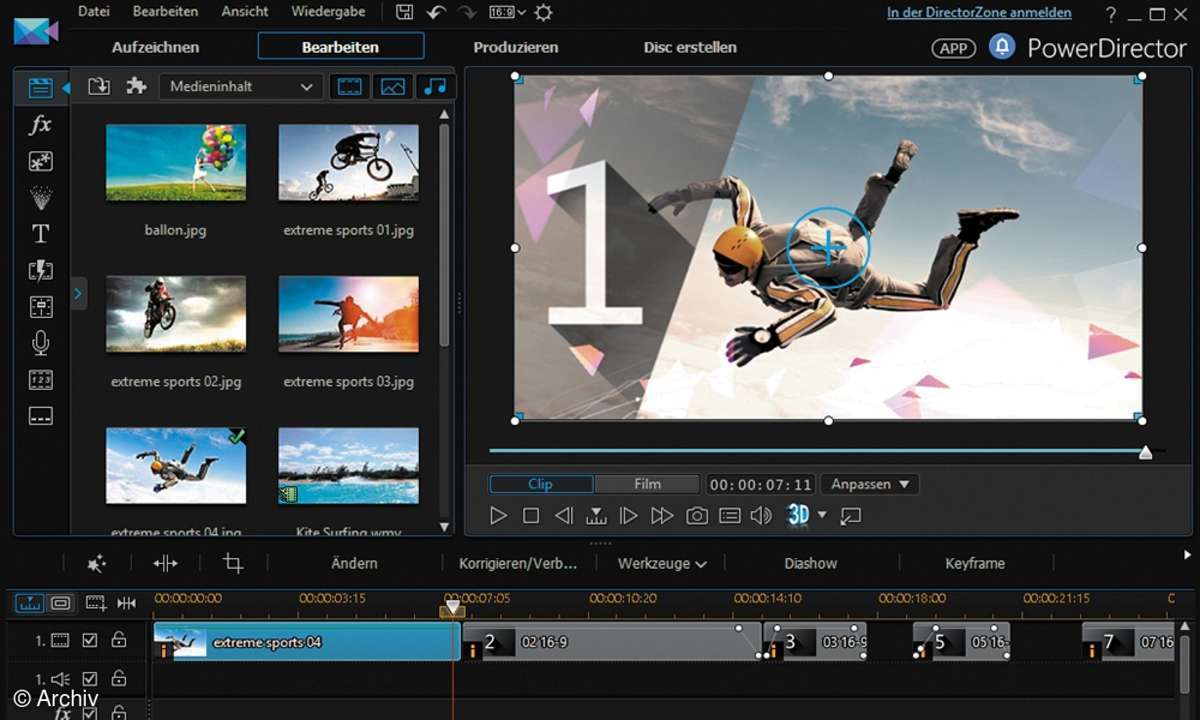Uncheck the audio track 1 checkbox
Viewport: 1200px width, 720px height.
point(90,678)
